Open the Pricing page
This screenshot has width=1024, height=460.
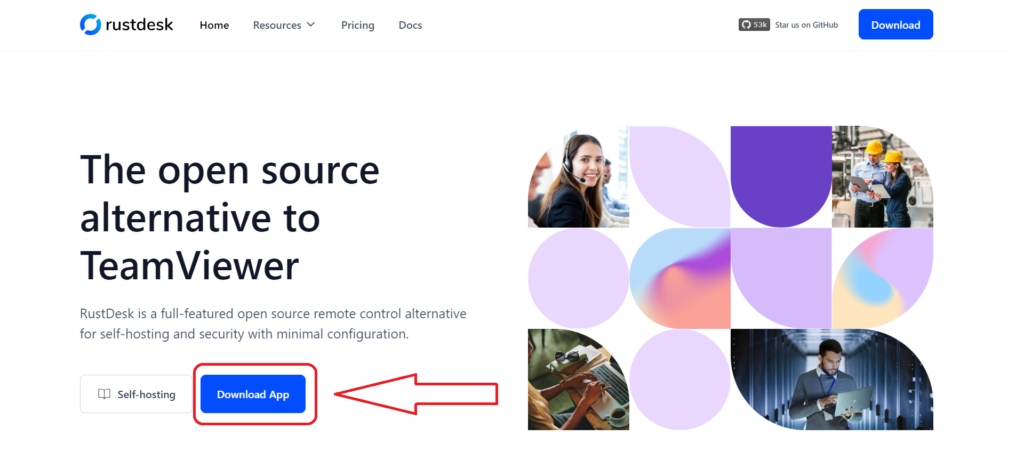point(358,25)
